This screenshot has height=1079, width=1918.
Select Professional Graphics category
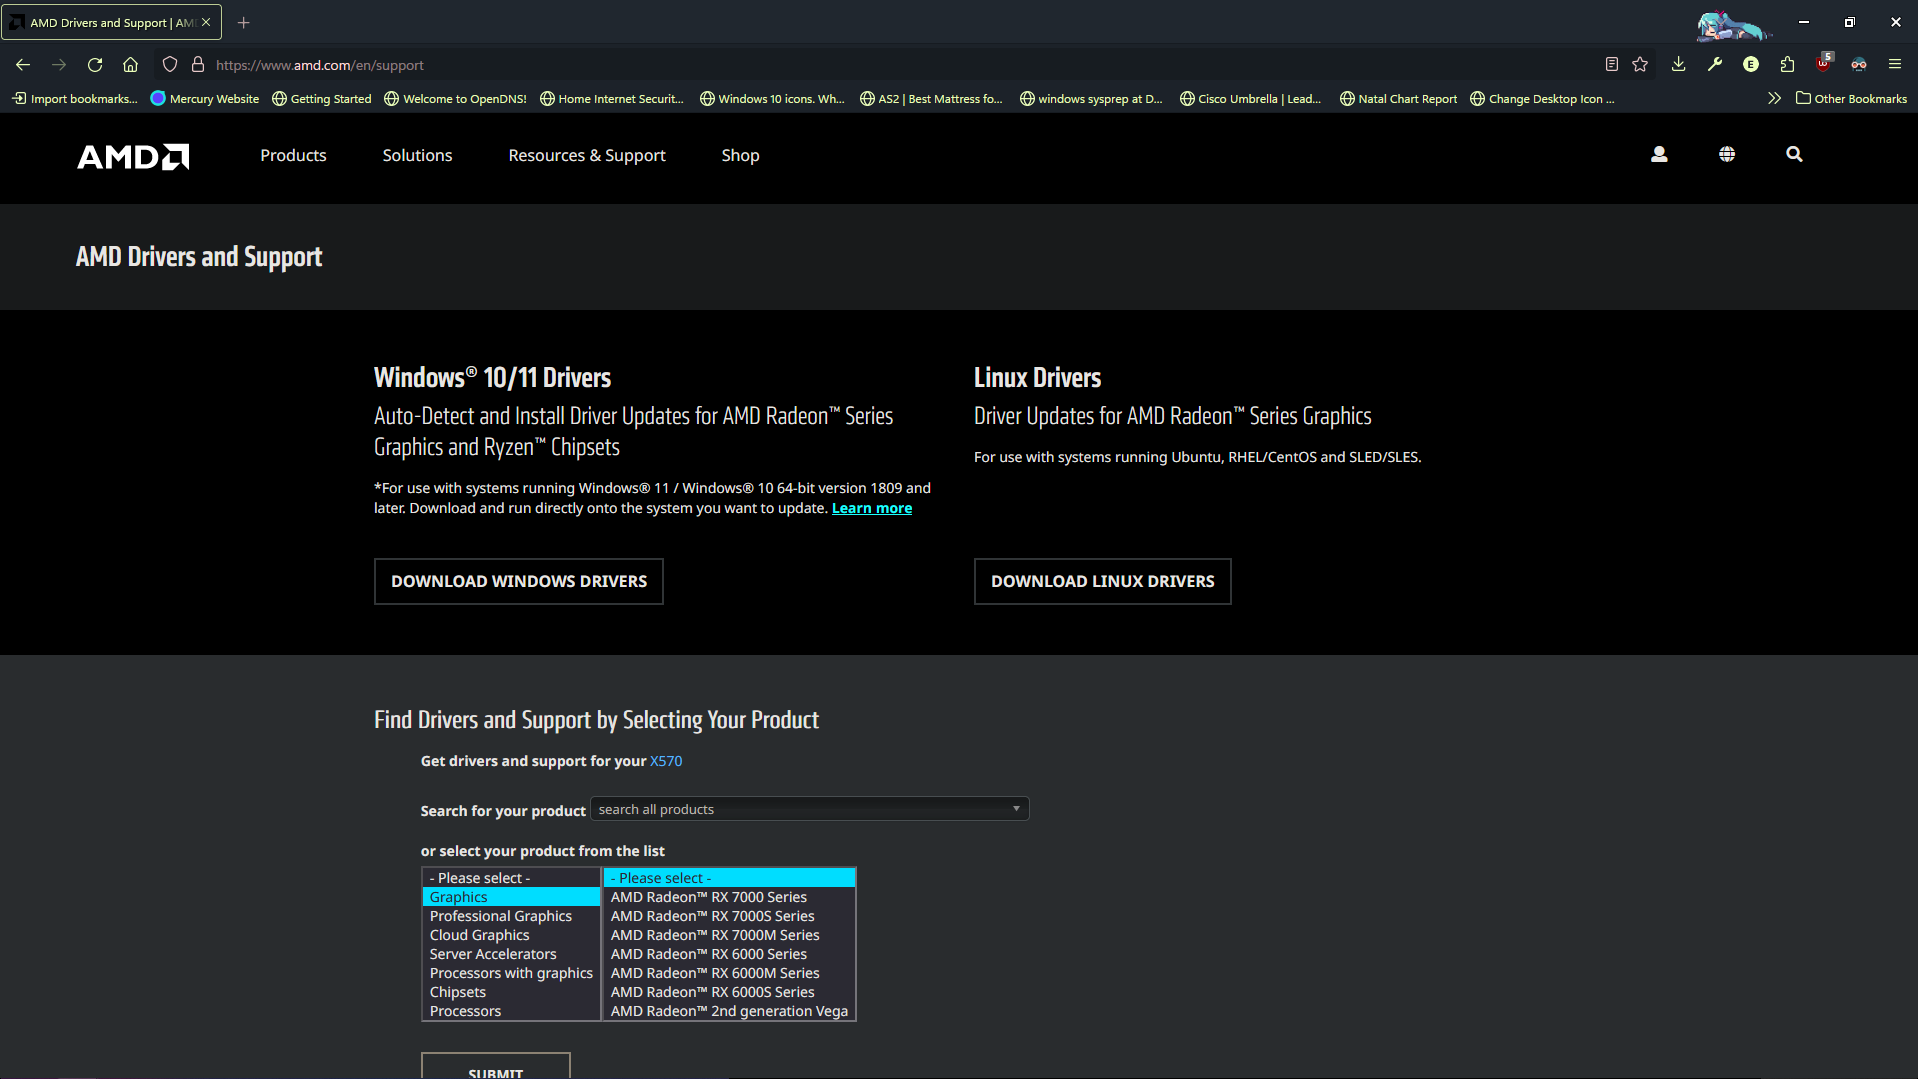point(511,916)
